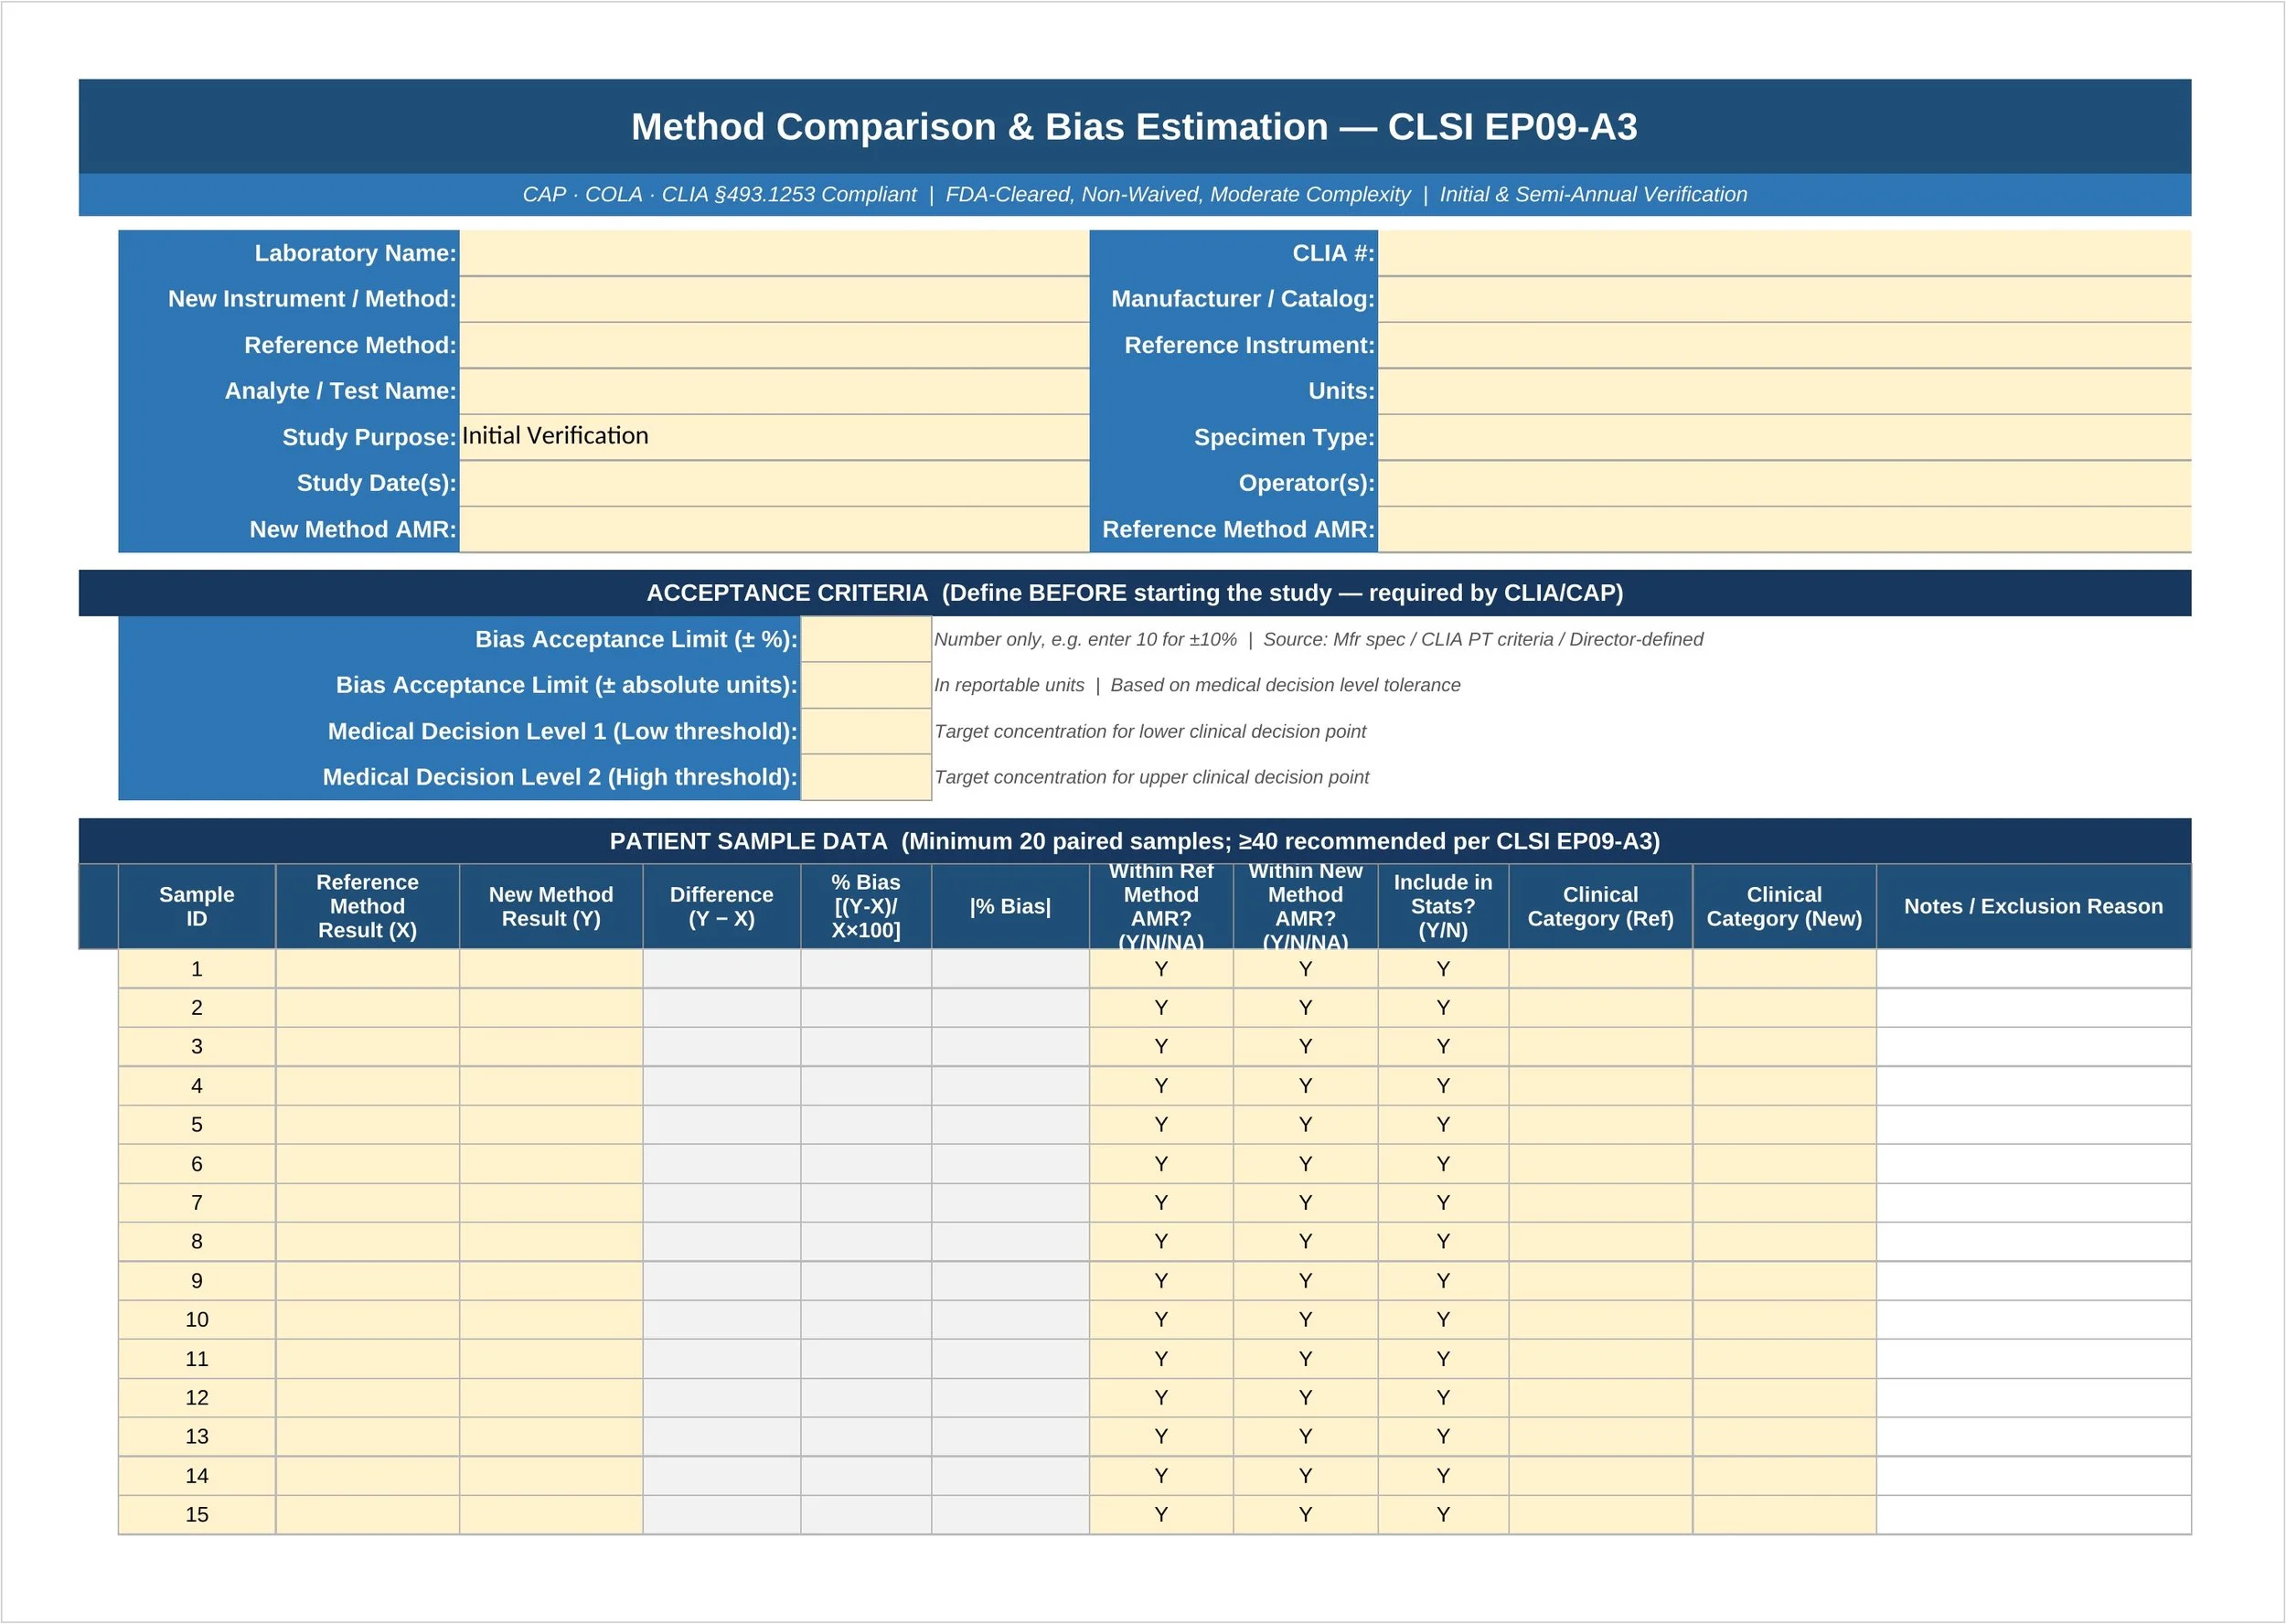Open the Study Purpose selection showing Initial Verification
The width and height of the screenshot is (2286, 1624).
point(770,437)
